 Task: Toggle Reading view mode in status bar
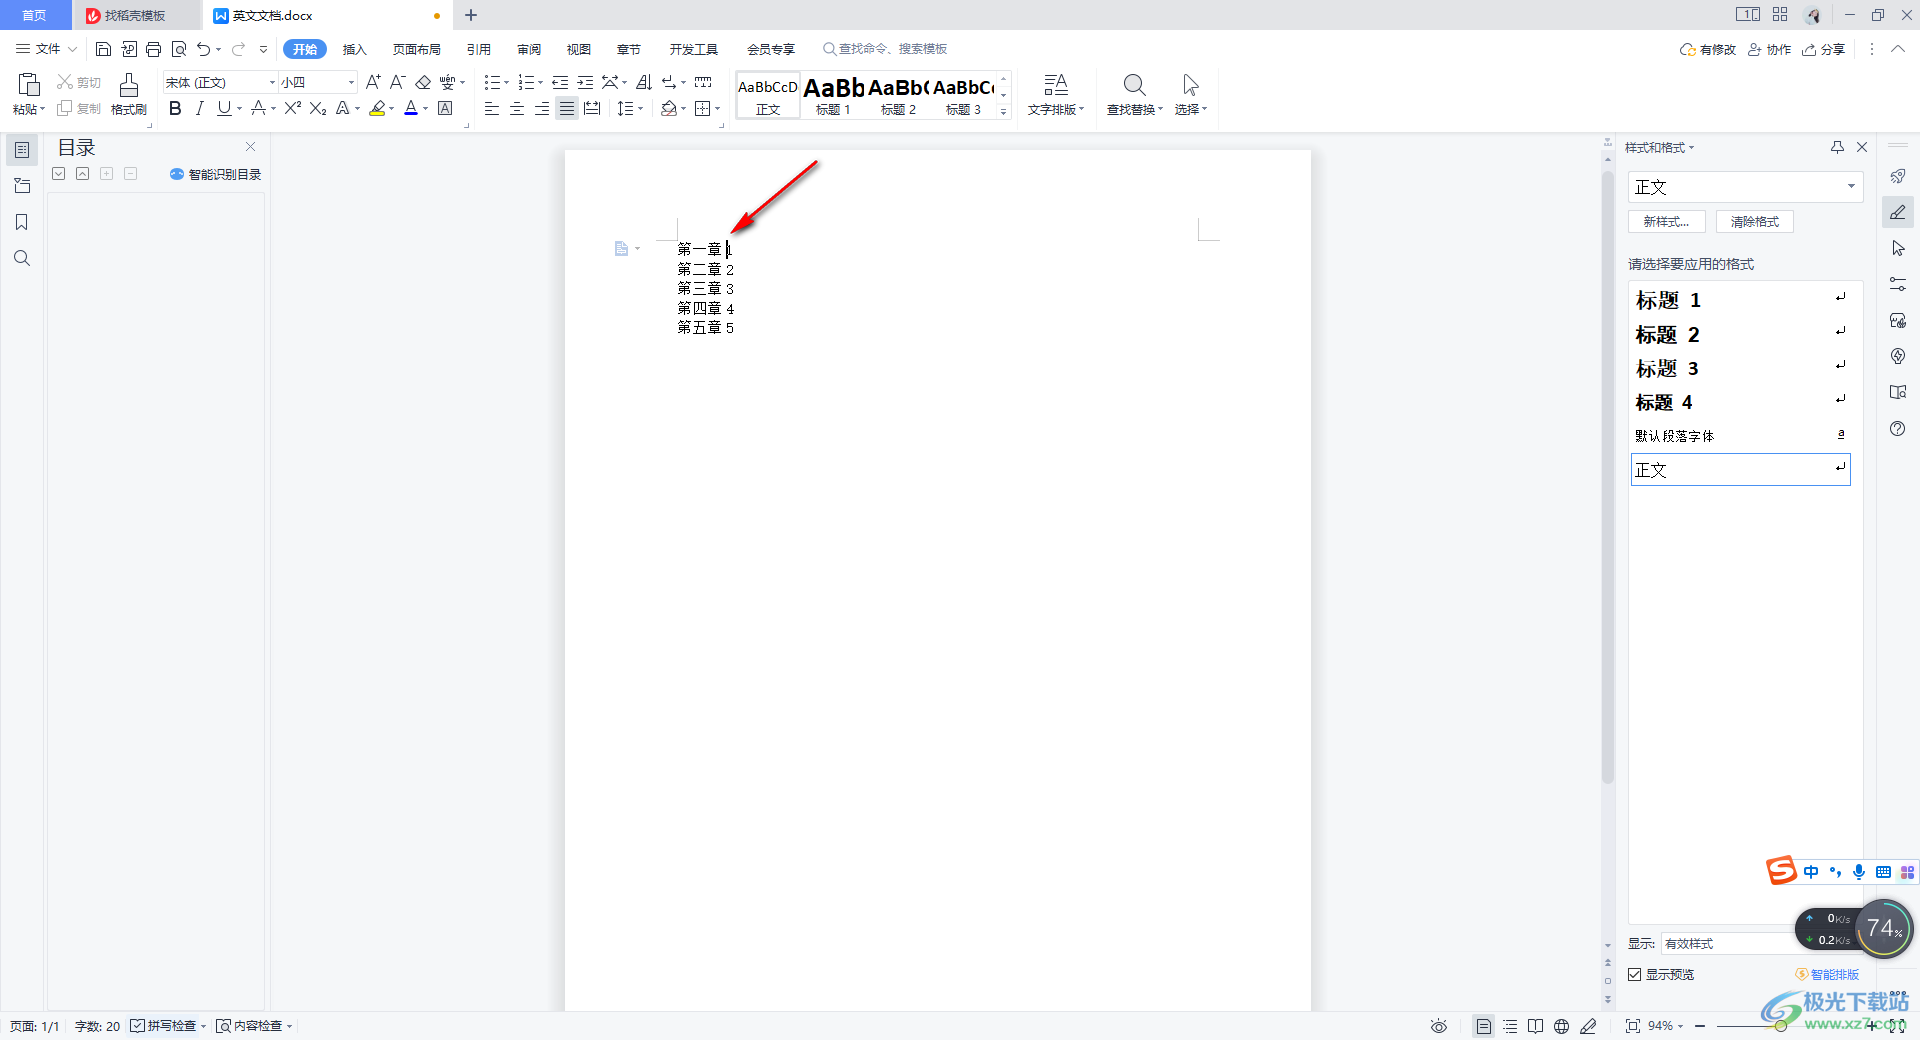pyautogui.click(x=1535, y=1026)
